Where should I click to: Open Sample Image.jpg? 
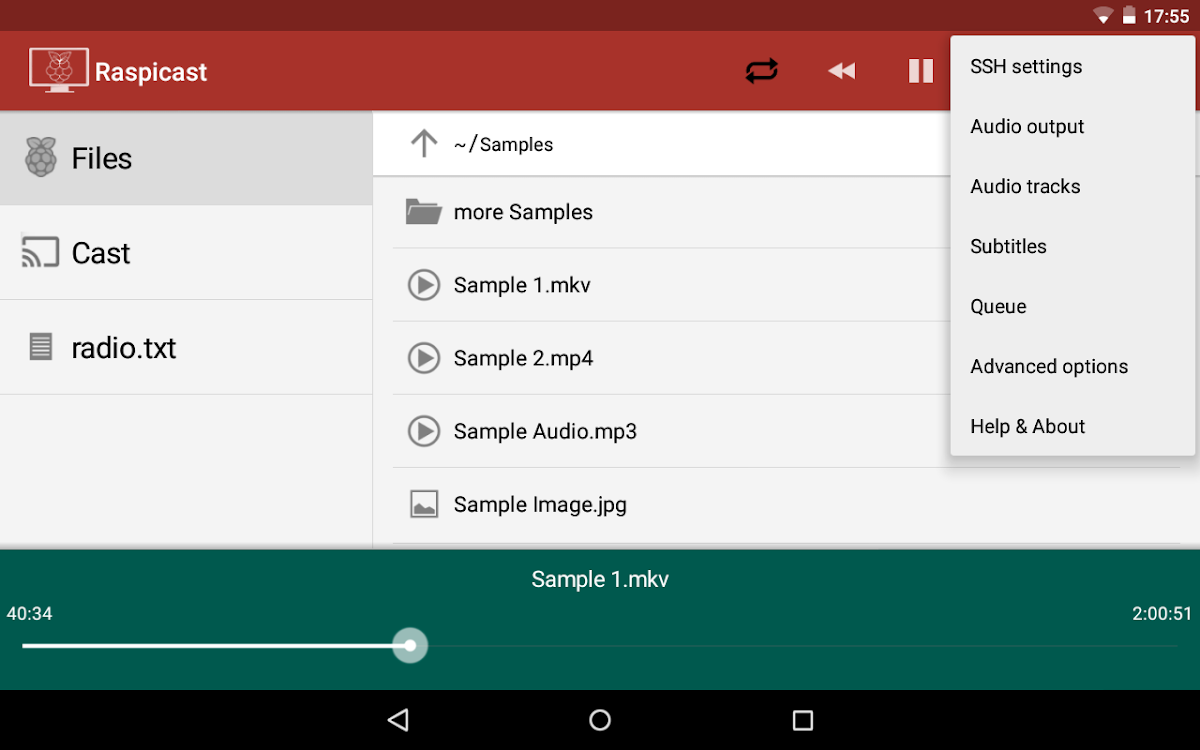pyautogui.click(x=540, y=504)
